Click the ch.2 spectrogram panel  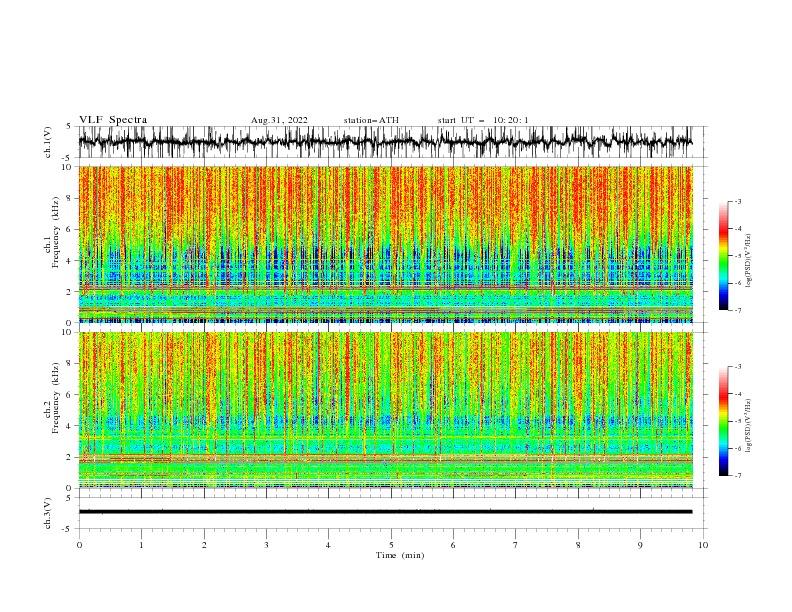pyautogui.click(x=385, y=410)
